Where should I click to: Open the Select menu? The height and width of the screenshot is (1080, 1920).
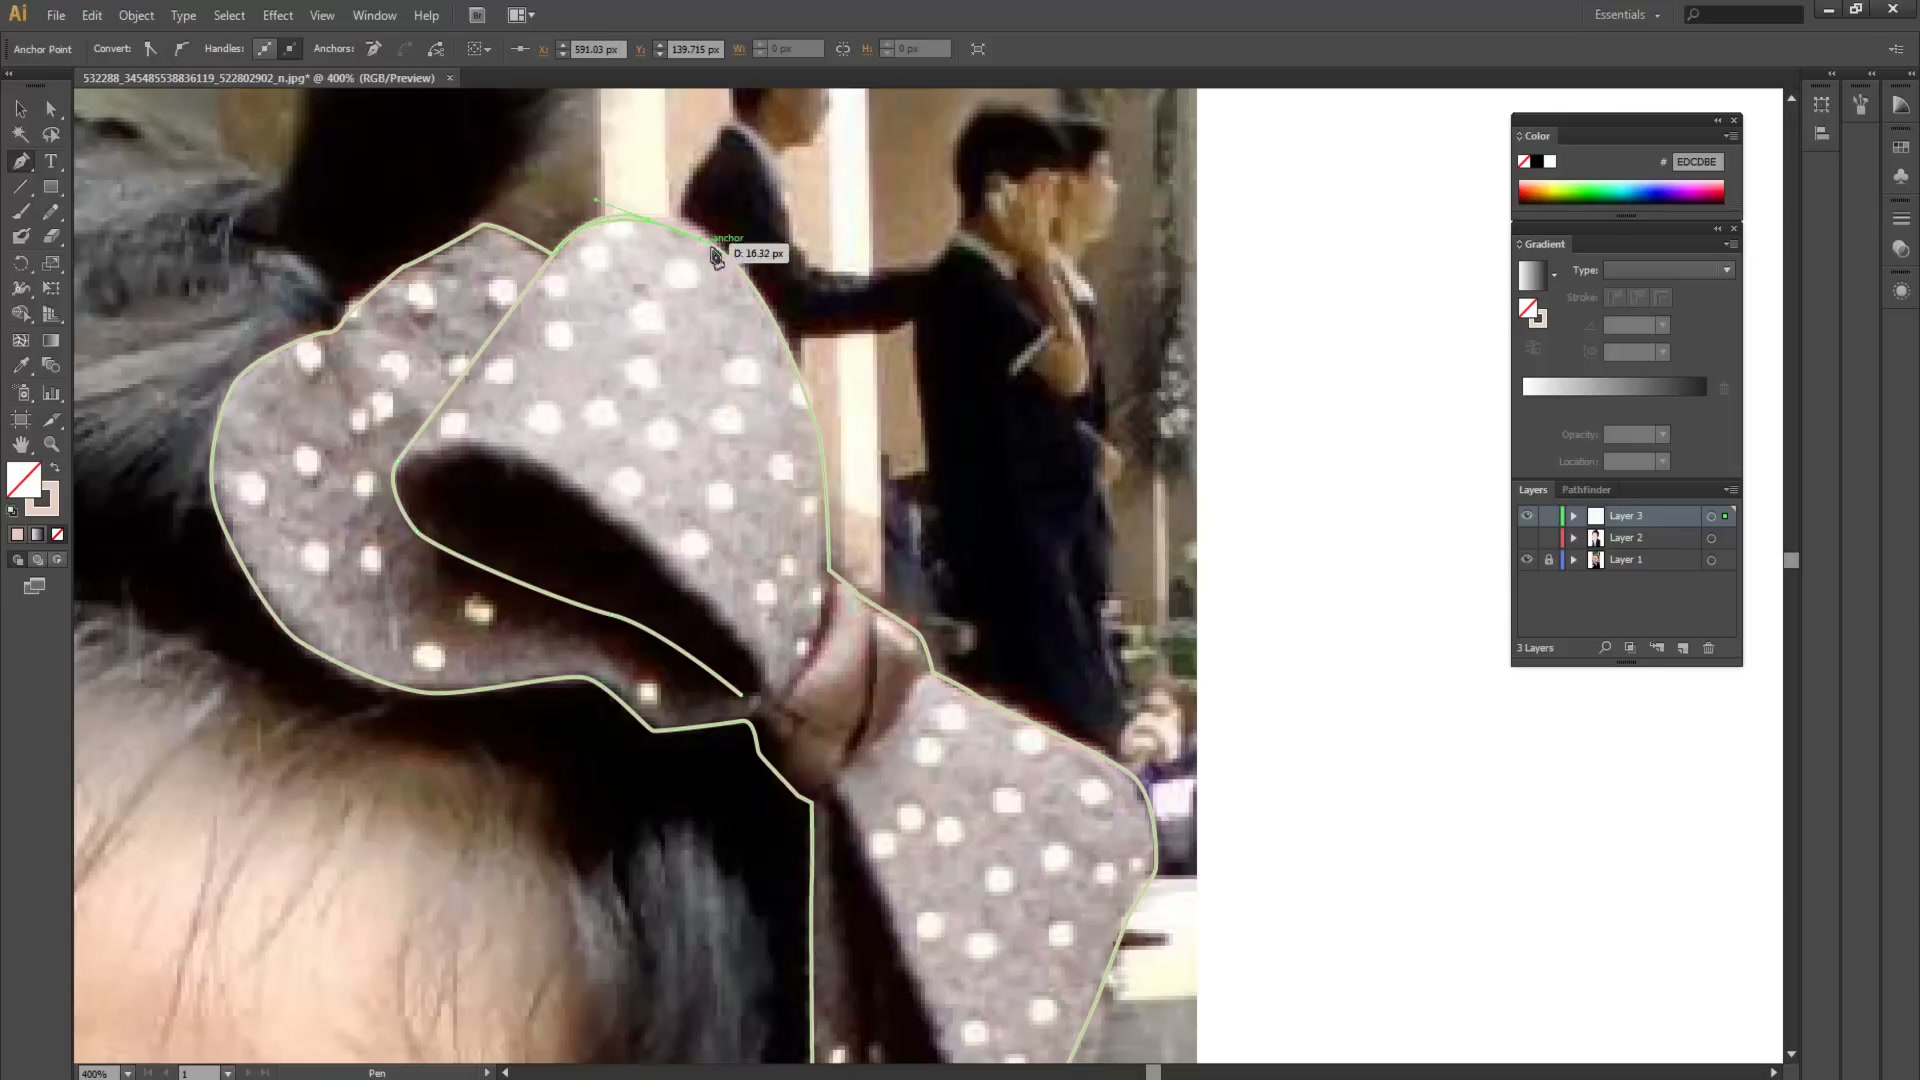[229, 15]
